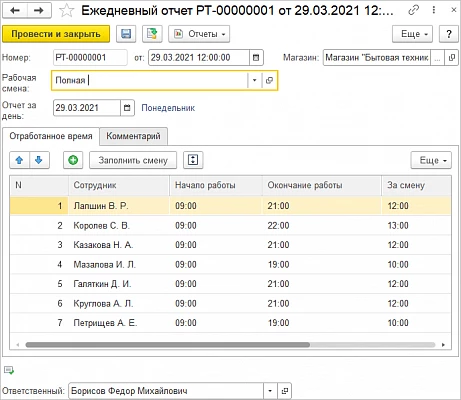Select row Лапшин В. Р.
This screenshot has height=400, width=461.
[231, 206]
